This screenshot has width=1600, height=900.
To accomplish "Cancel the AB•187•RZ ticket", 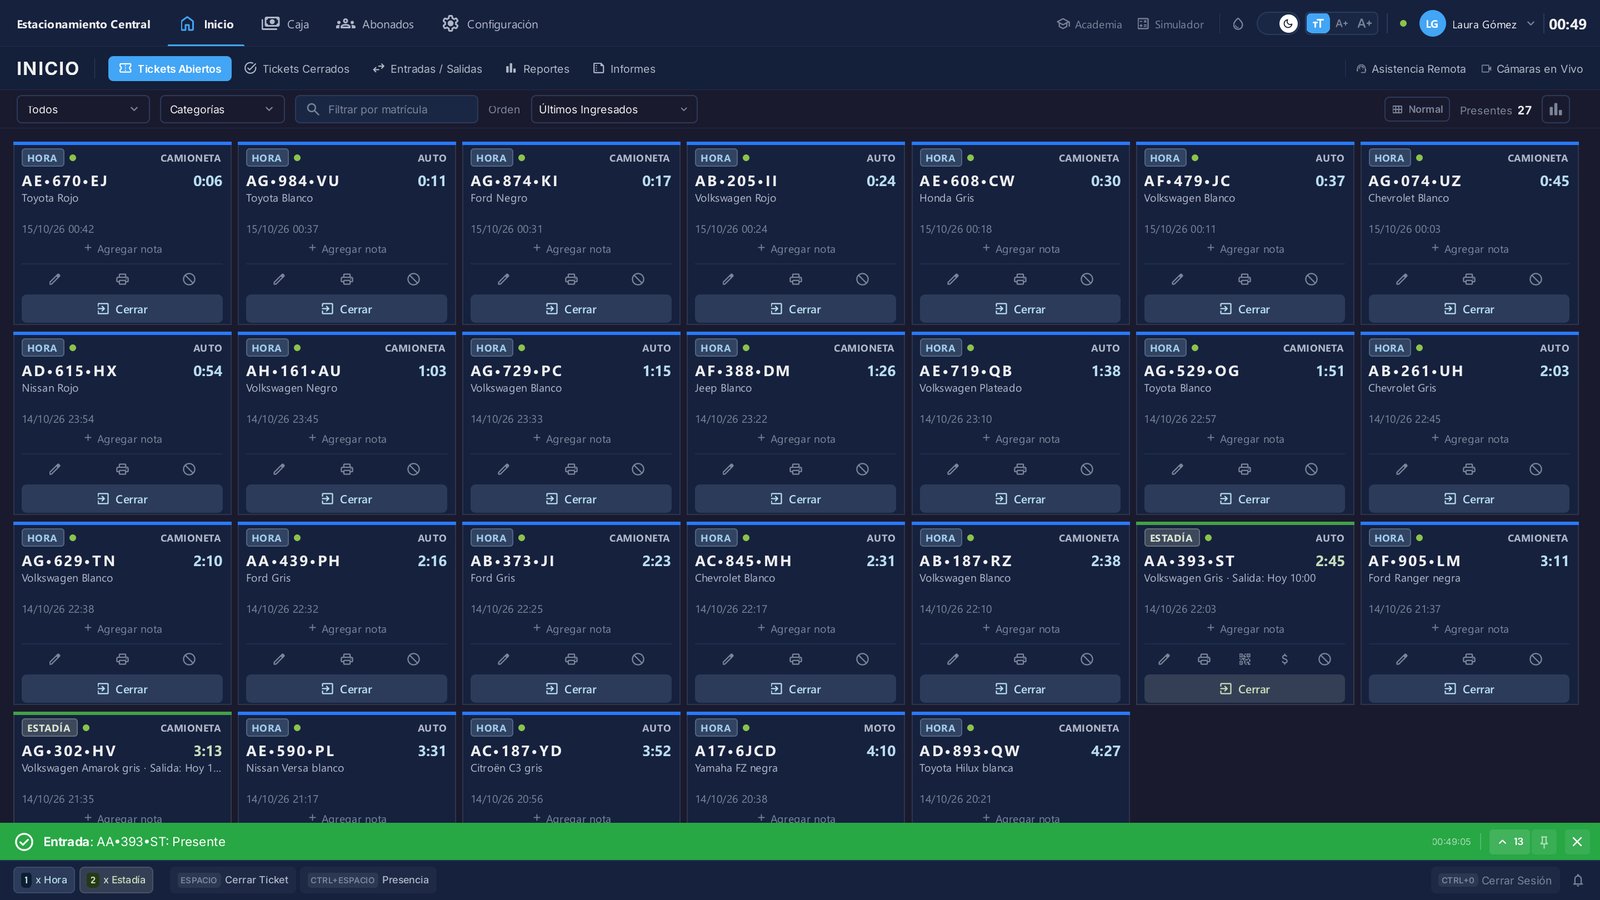I will (1086, 659).
